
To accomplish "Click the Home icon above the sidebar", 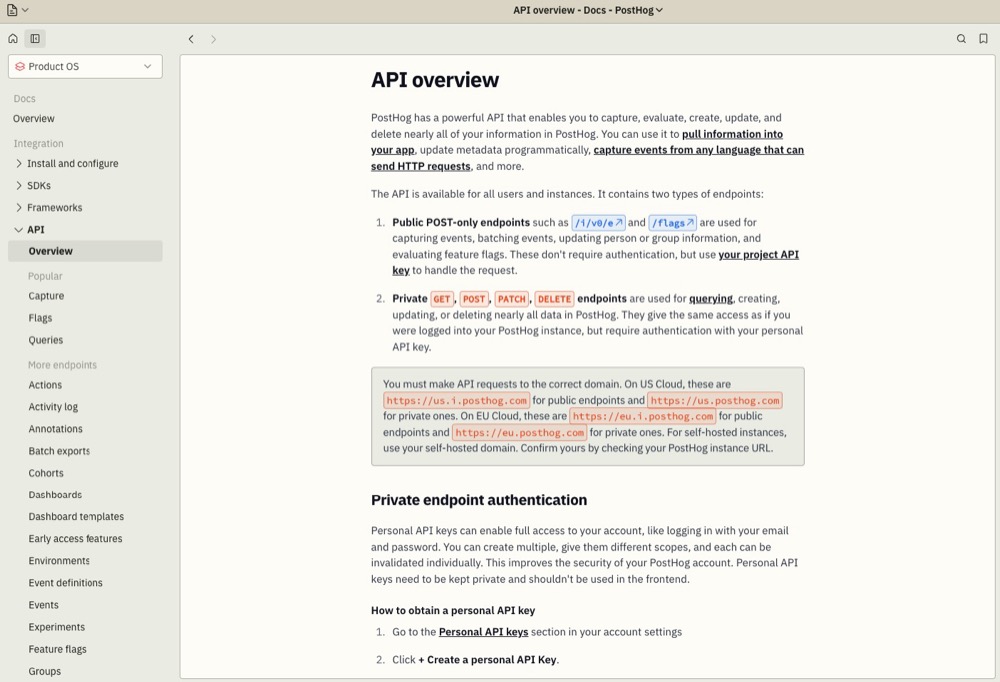I will [x=10, y=38].
